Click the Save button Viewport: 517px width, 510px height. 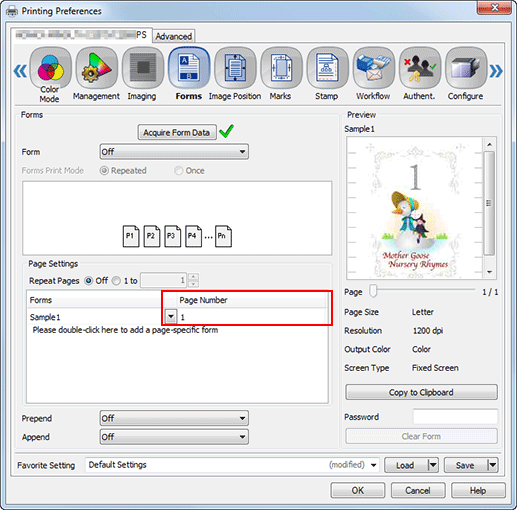tap(465, 465)
